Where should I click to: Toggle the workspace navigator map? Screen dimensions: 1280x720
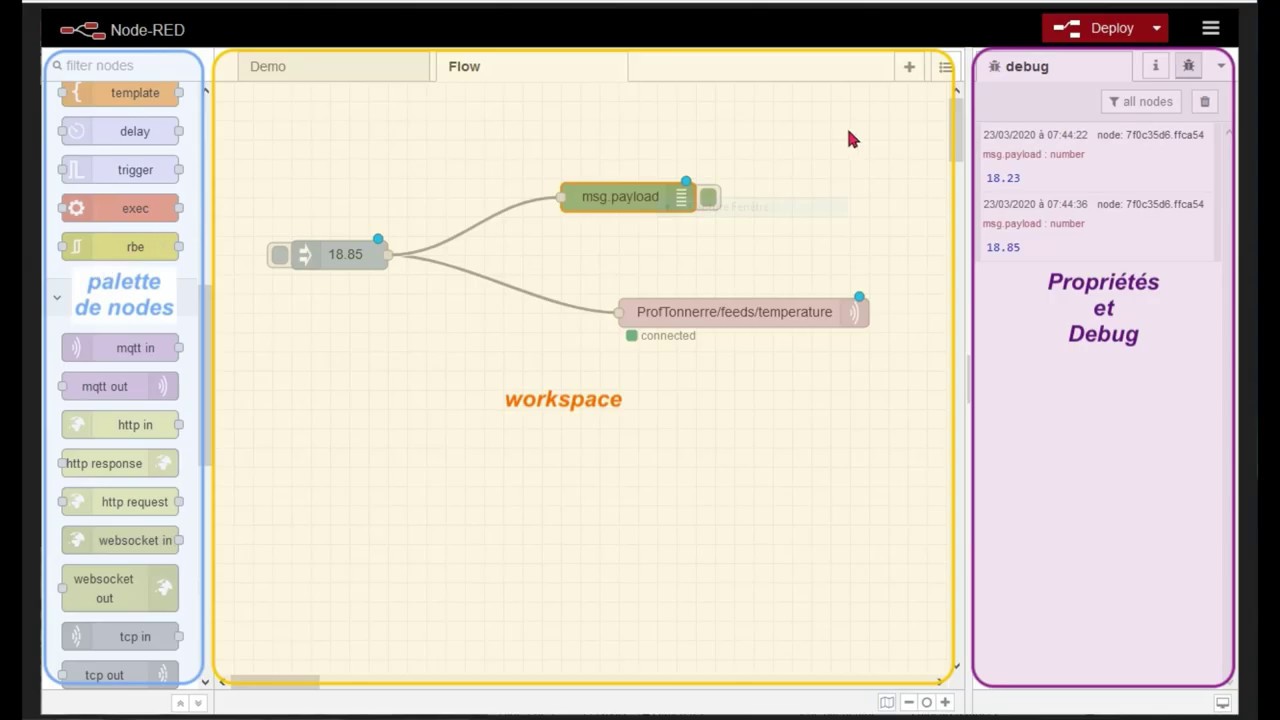coord(886,702)
